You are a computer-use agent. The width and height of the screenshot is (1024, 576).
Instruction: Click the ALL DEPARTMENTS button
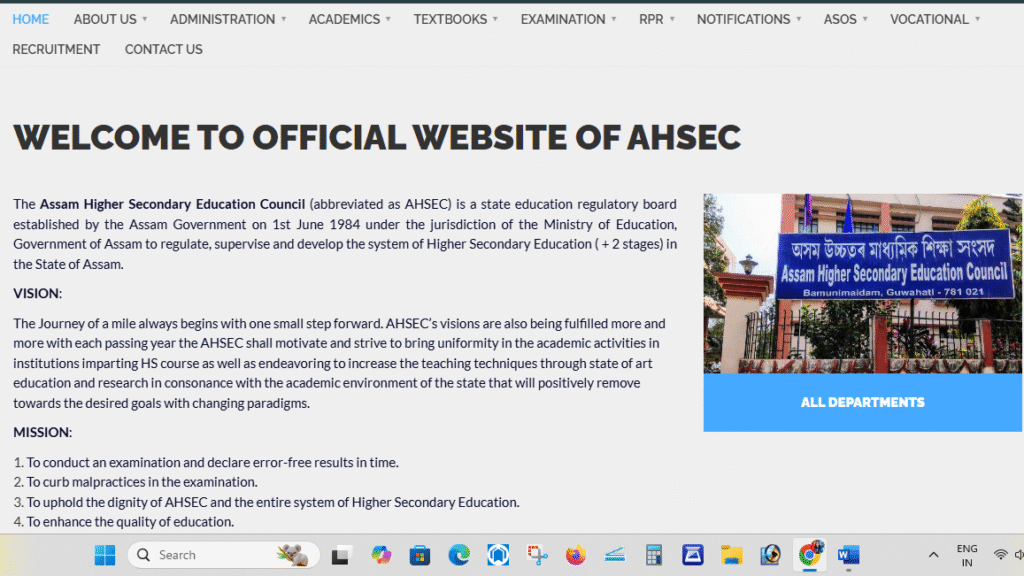coord(862,402)
